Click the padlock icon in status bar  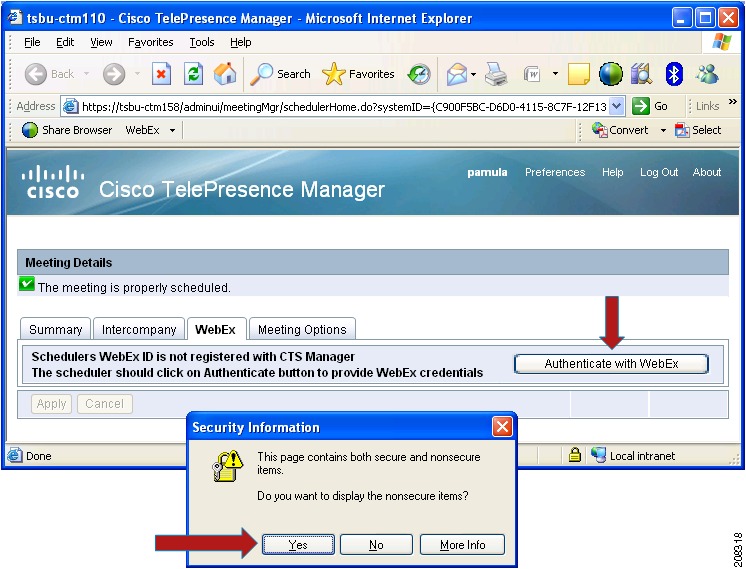coord(575,455)
